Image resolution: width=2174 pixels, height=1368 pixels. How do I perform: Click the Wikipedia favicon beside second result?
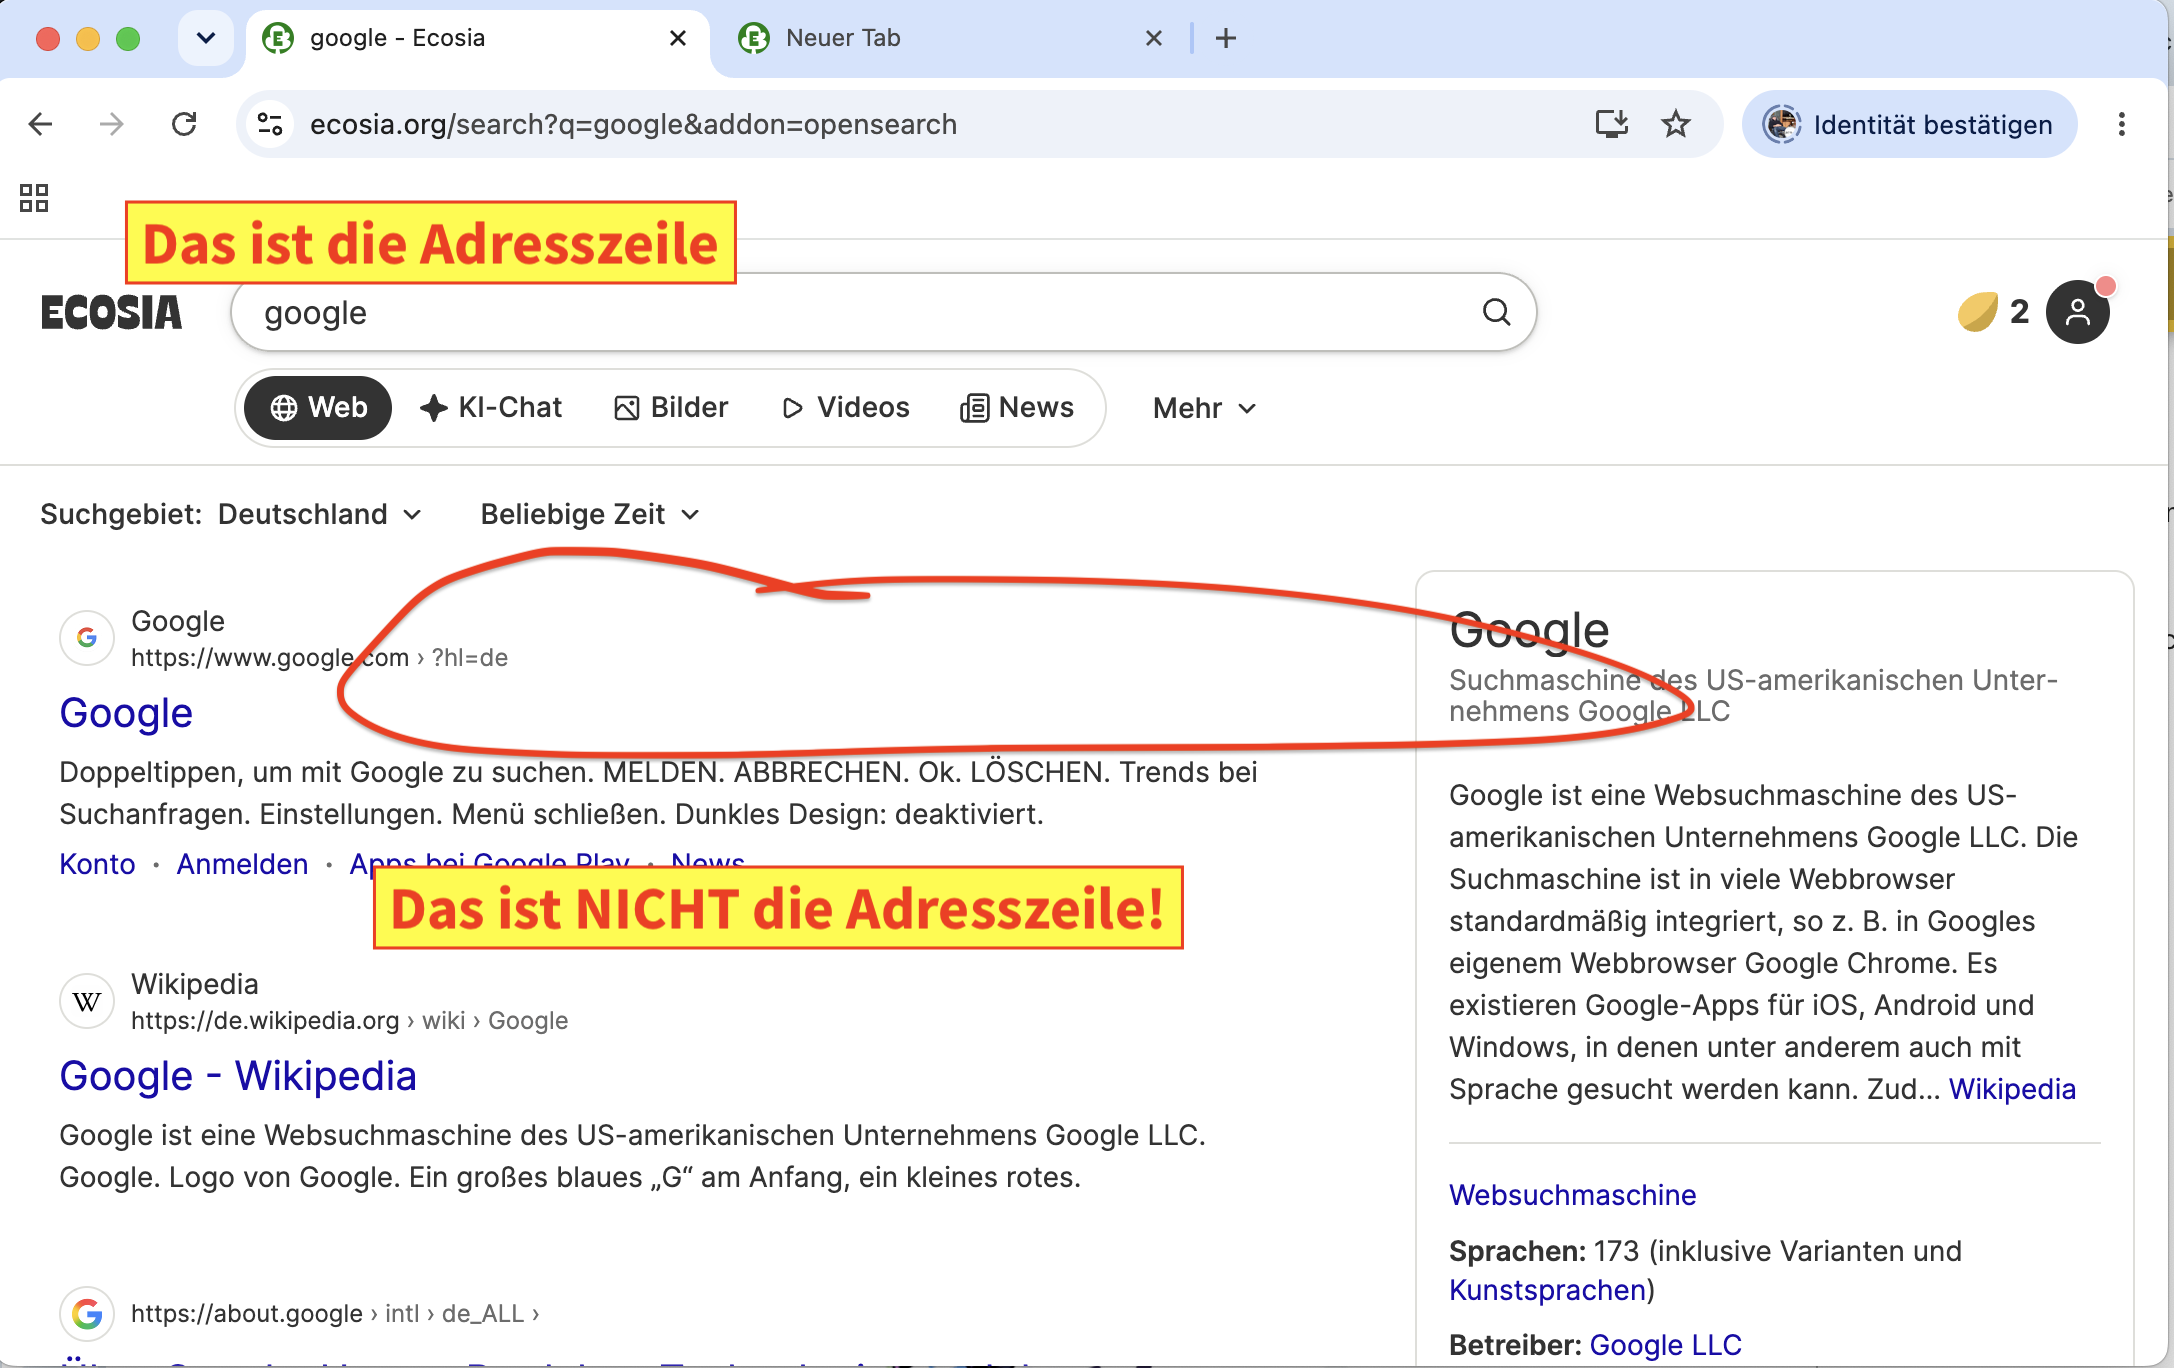click(x=87, y=1001)
